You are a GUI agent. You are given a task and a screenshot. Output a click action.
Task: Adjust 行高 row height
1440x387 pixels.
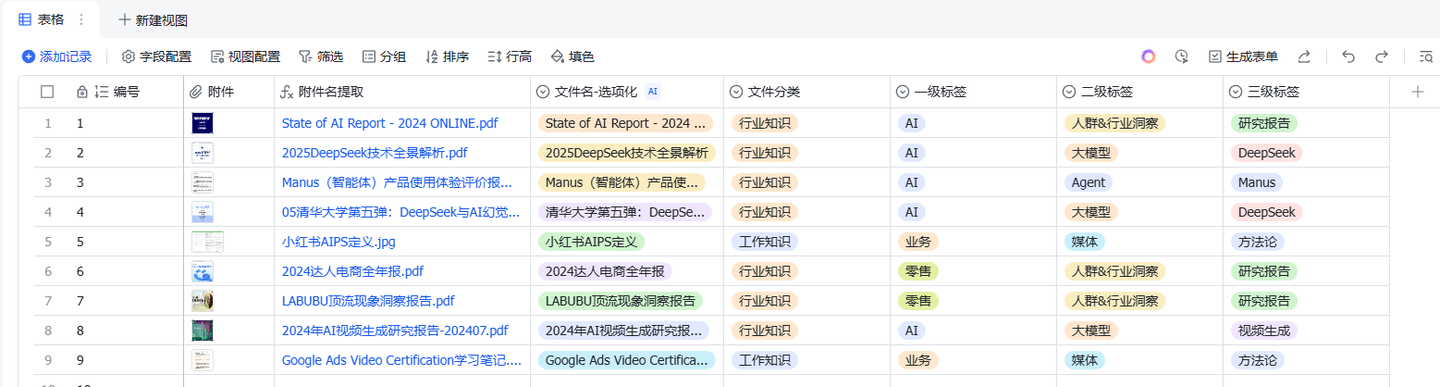pyautogui.click(x=509, y=57)
